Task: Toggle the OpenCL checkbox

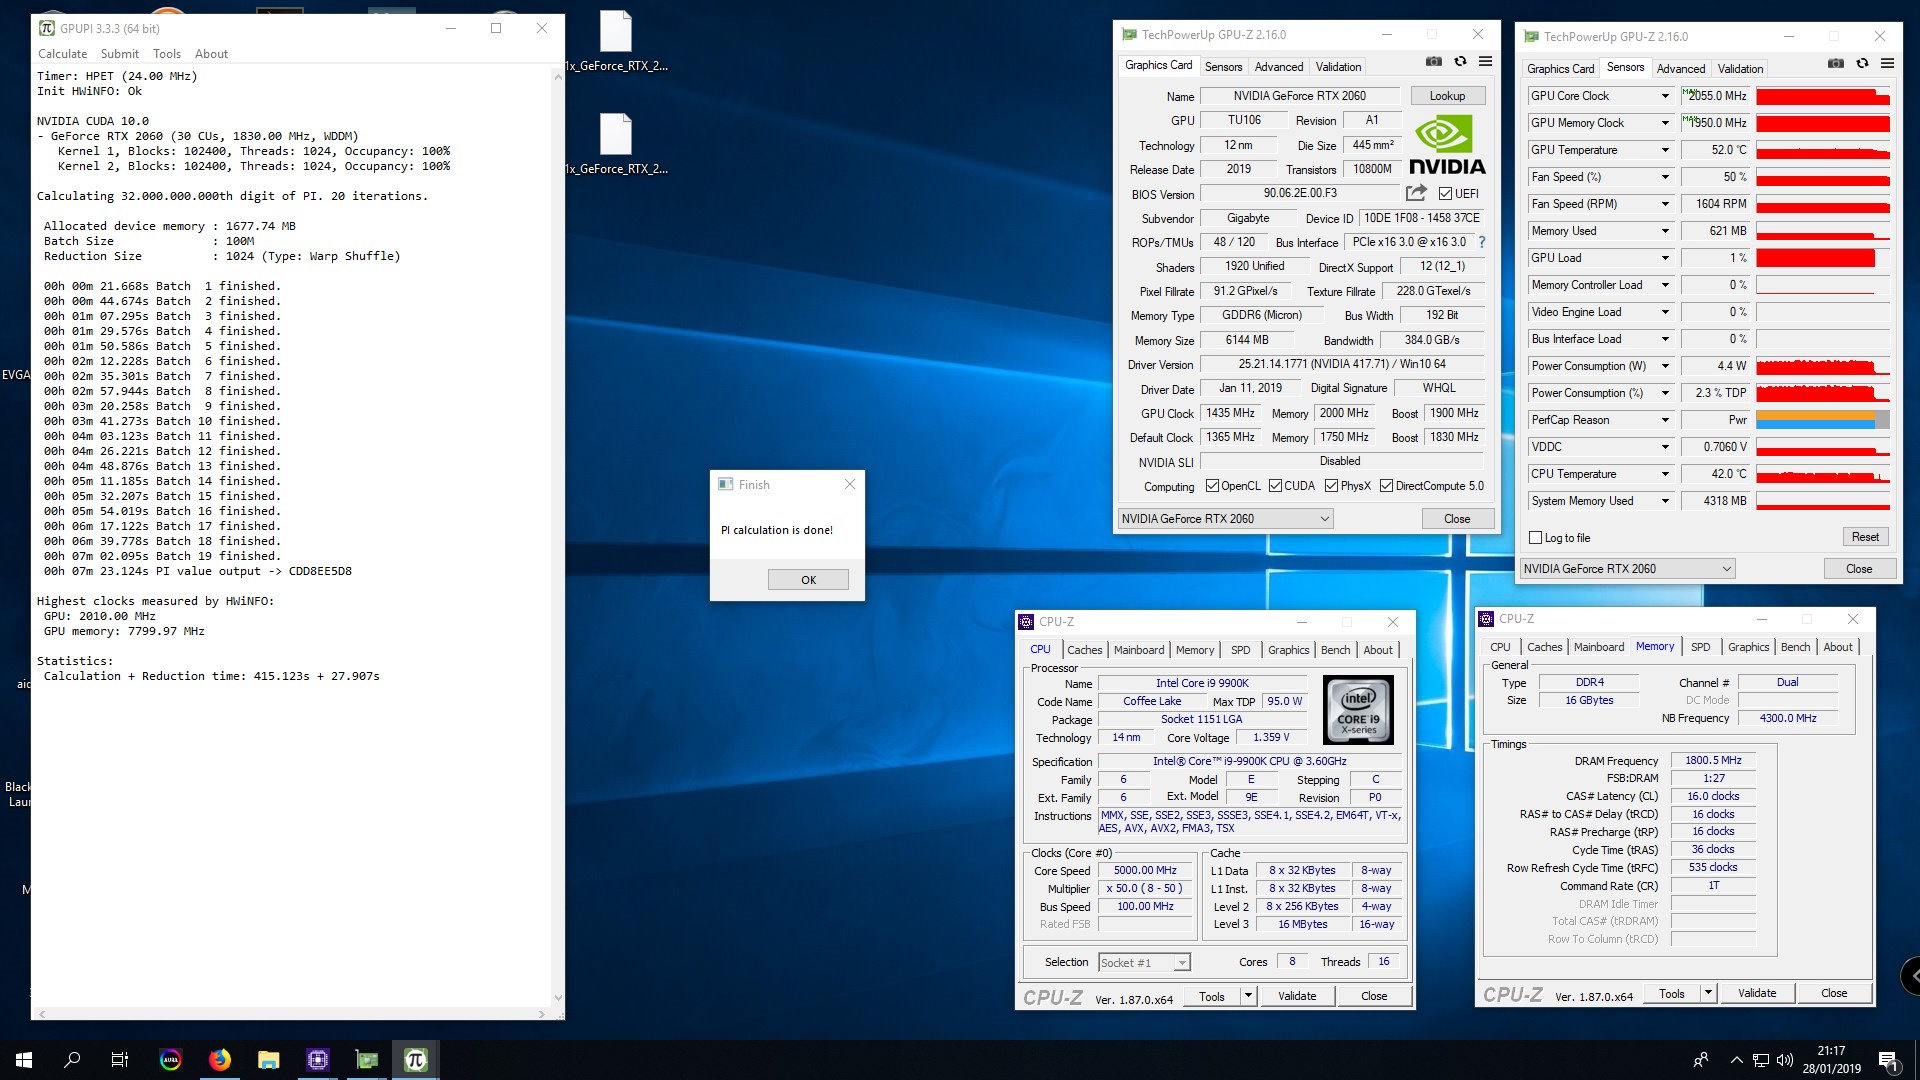Action: click(1212, 486)
